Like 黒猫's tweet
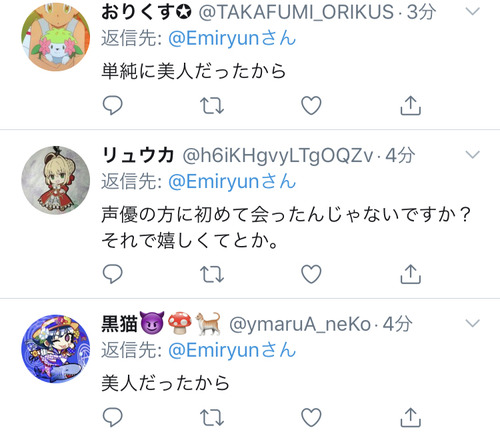500x440 pixels. [311, 417]
